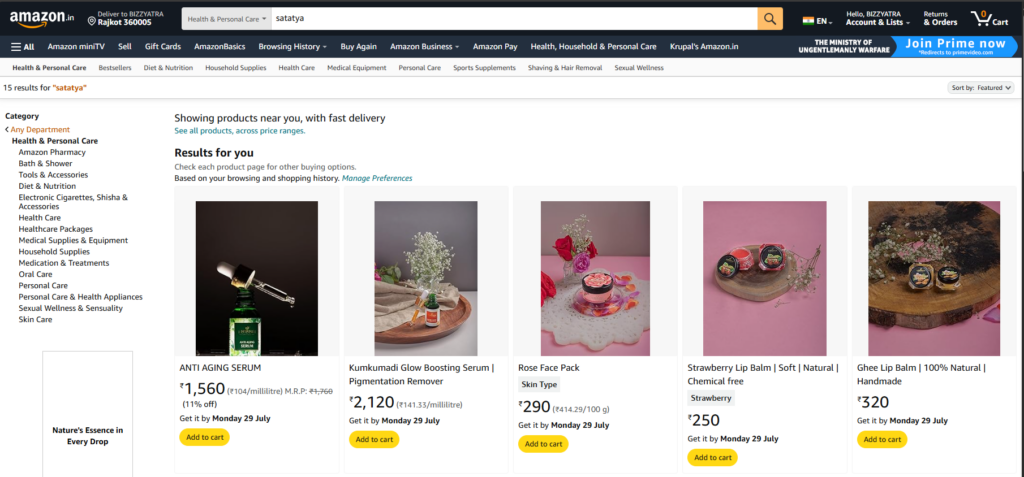The height and width of the screenshot is (477, 1024).
Task: Select Skin Care in category sidebar
Action: point(35,319)
